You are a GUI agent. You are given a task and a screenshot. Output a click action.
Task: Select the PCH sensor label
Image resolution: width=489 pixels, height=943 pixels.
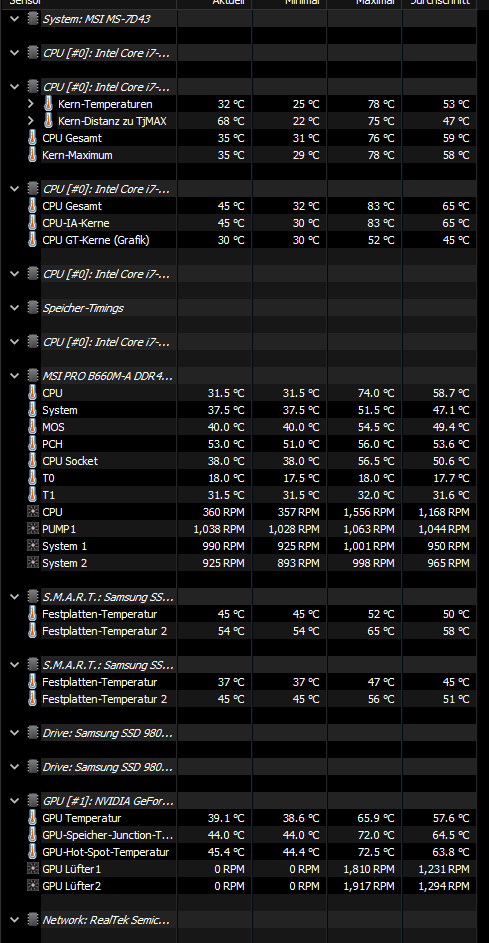[52, 444]
